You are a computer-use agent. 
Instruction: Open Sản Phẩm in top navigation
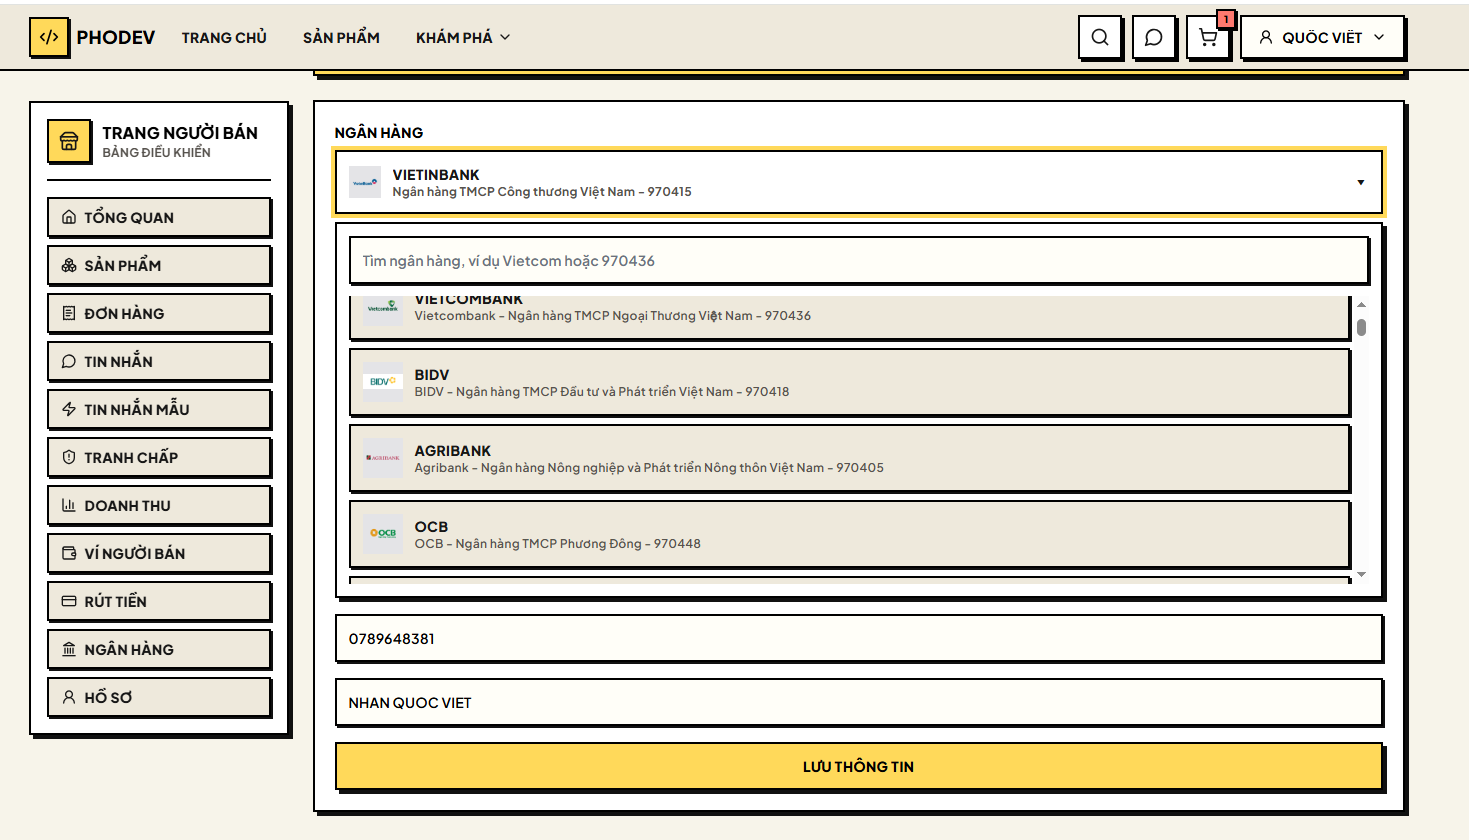[341, 38]
